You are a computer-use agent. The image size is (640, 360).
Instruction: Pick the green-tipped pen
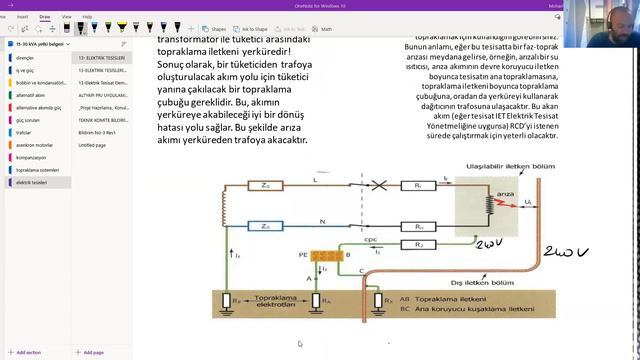[x=108, y=28]
